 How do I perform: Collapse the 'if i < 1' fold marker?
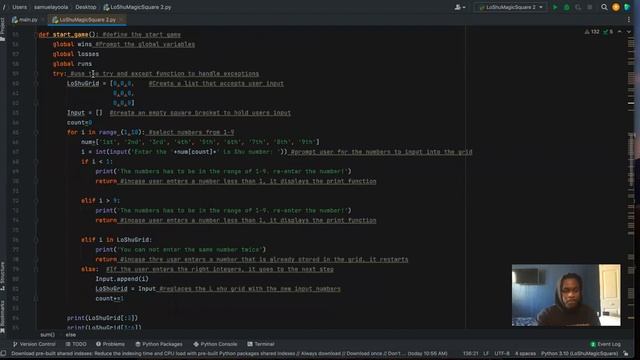pyautogui.click(x=36, y=162)
